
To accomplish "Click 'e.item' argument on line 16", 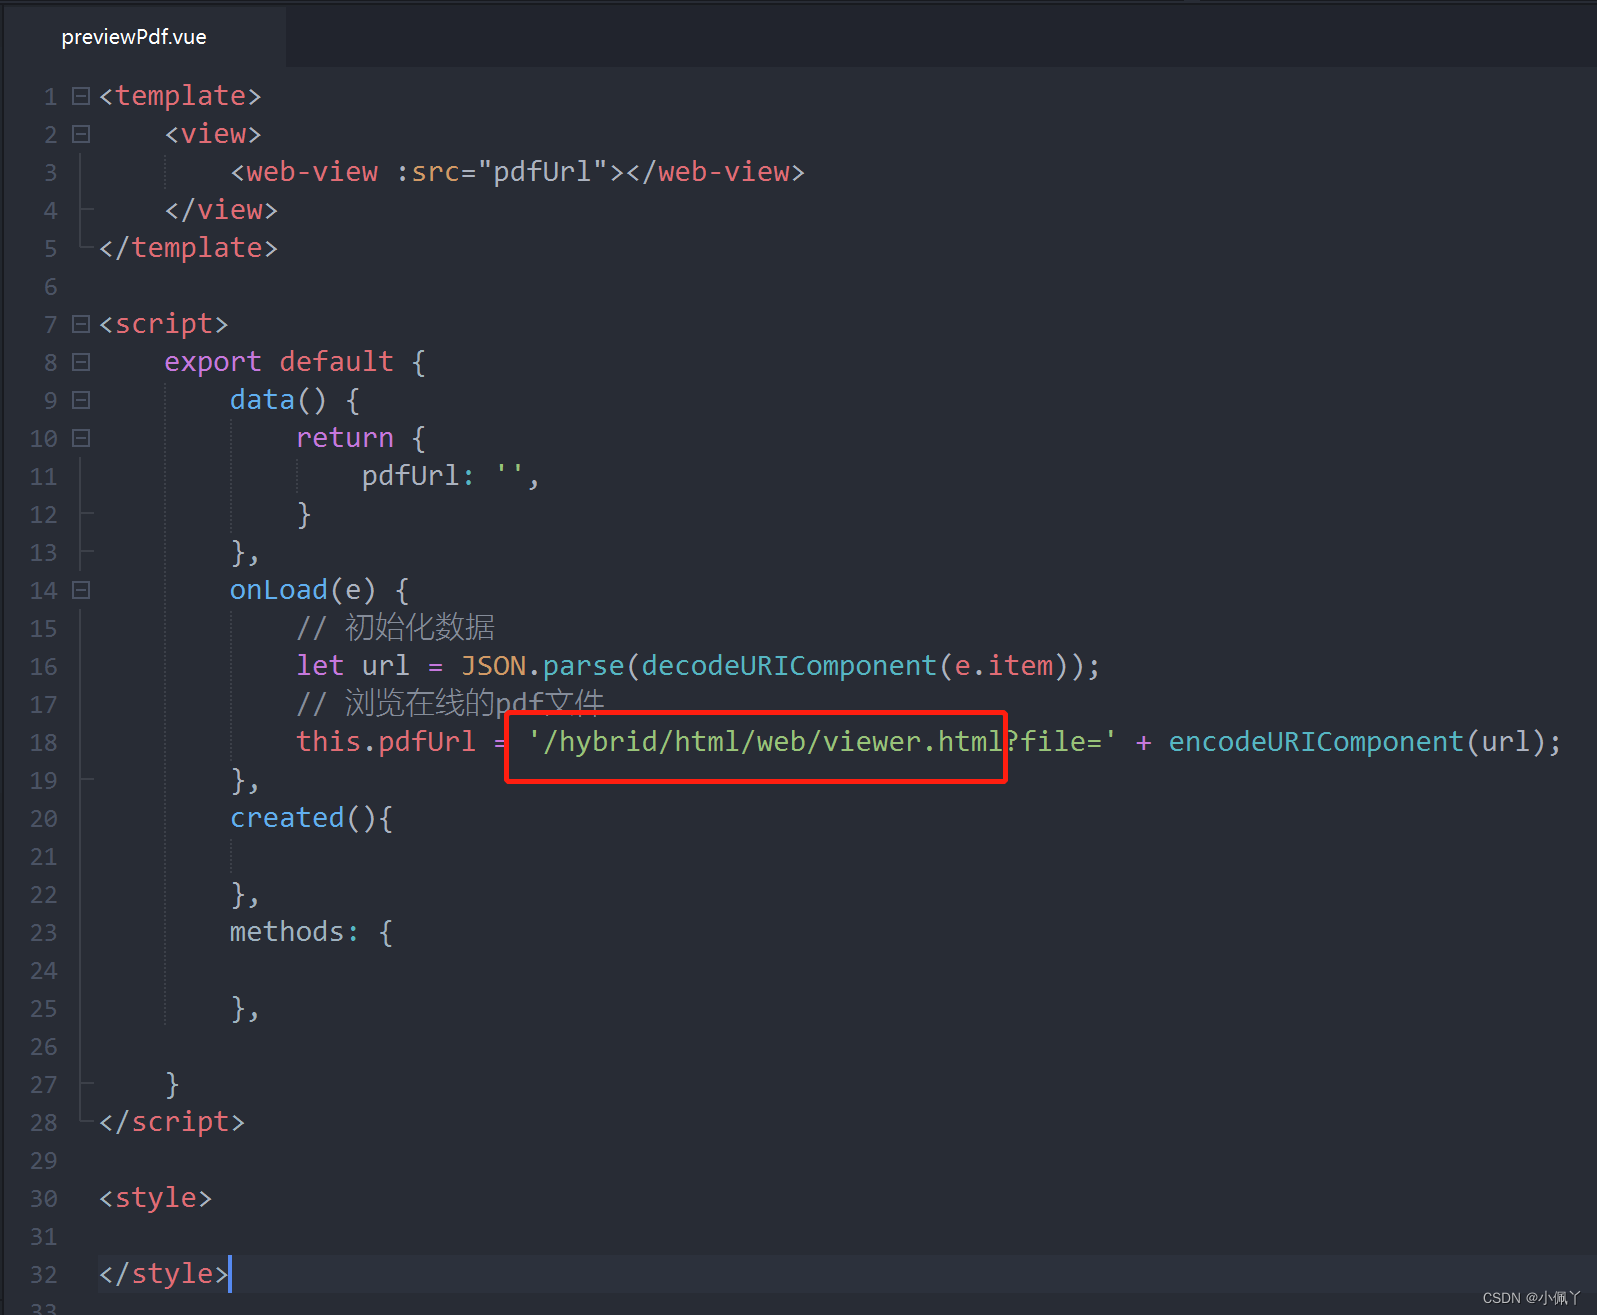I will point(1004,666).
